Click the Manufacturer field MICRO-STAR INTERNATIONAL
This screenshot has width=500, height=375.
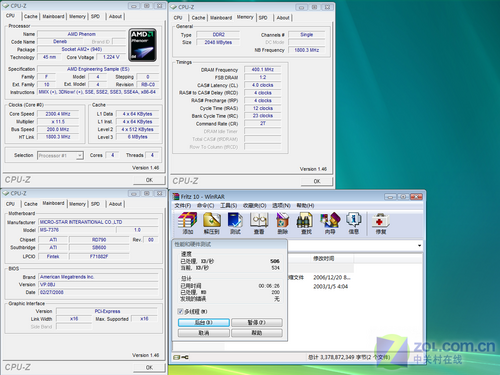[98, 222]
